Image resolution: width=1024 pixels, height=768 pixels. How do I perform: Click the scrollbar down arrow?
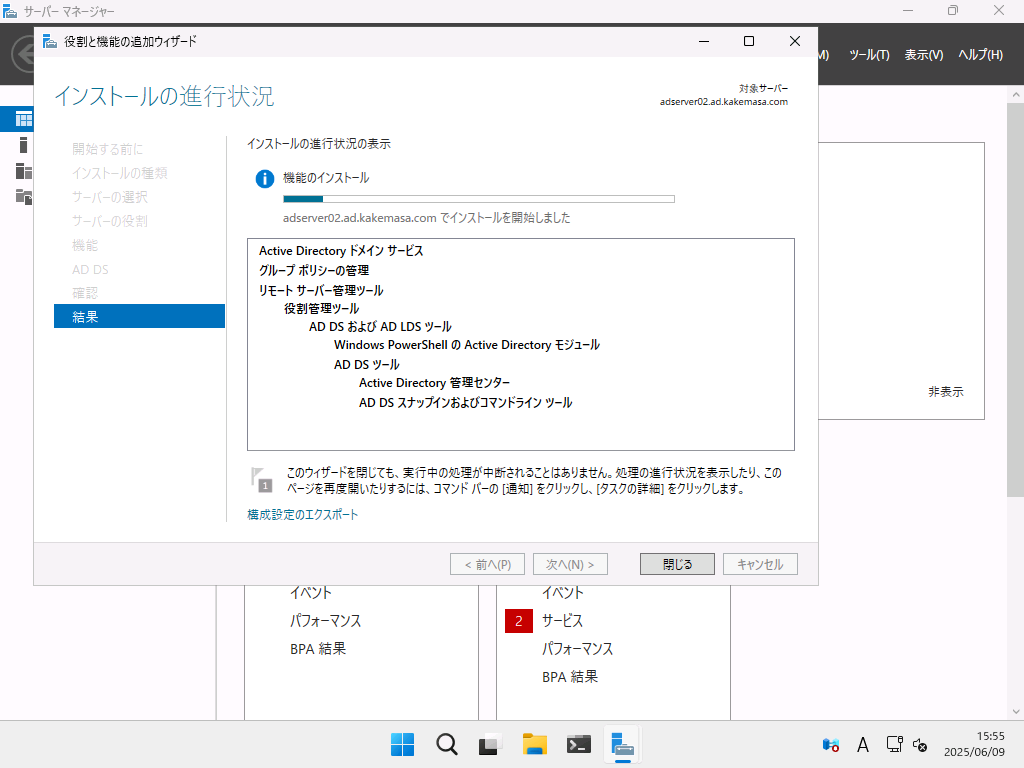coord(1016,712)
